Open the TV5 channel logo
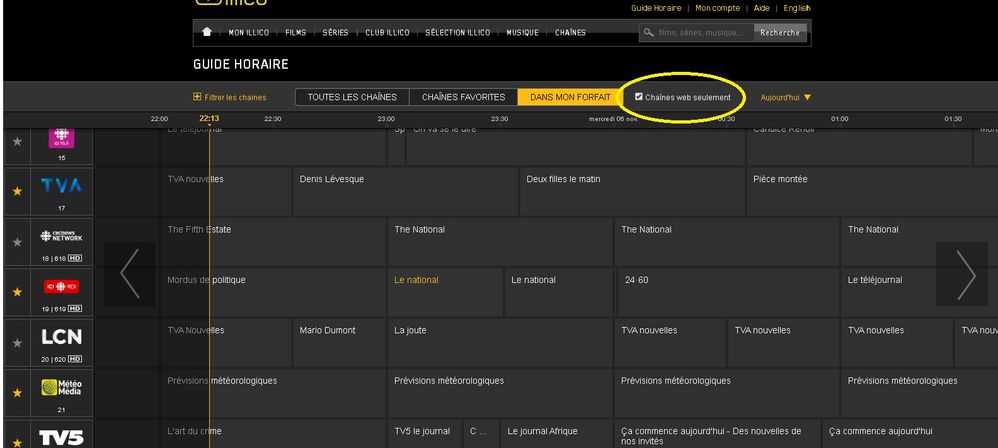 61,437
